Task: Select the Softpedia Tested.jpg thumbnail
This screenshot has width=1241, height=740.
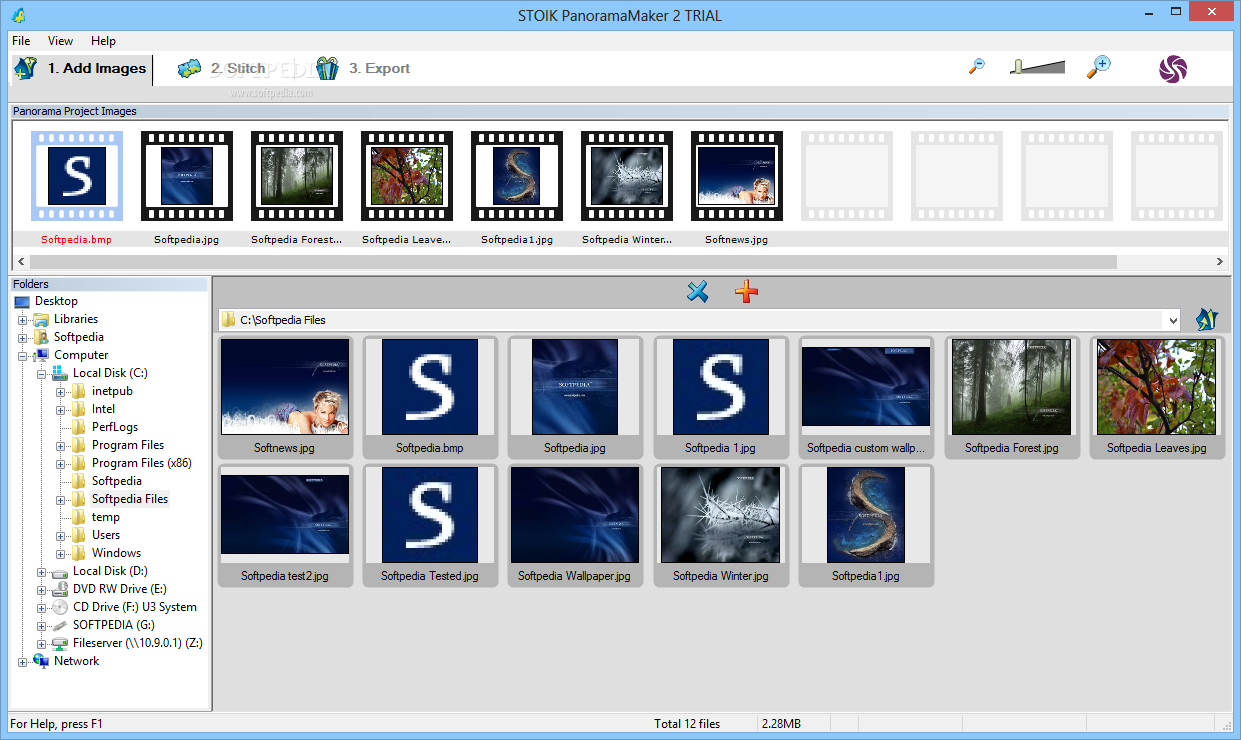Action: pyautogui.click(x=430, y=525)
